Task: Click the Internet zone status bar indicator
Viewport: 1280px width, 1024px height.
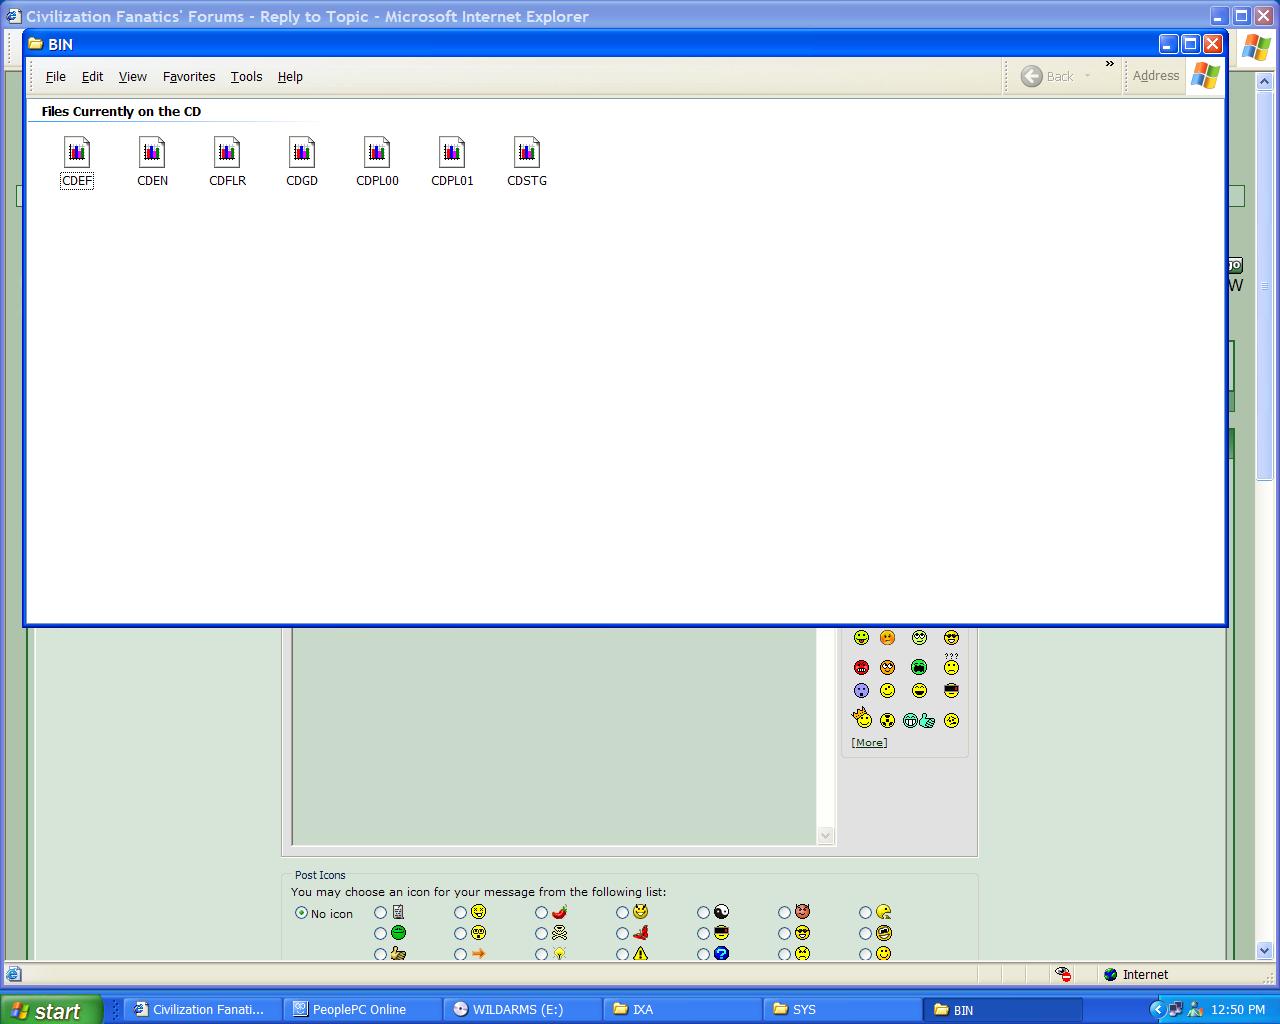Action: (x=1136, y=974)
